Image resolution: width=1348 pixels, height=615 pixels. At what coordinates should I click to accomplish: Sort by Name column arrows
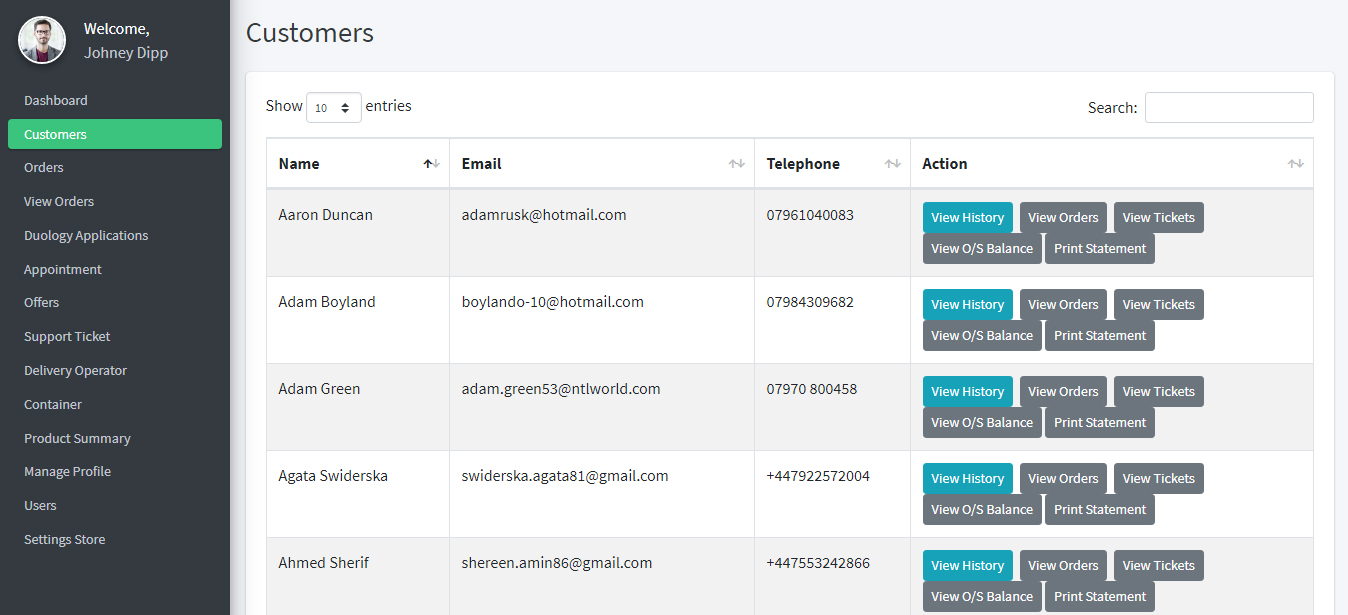[x=431, y=164]
